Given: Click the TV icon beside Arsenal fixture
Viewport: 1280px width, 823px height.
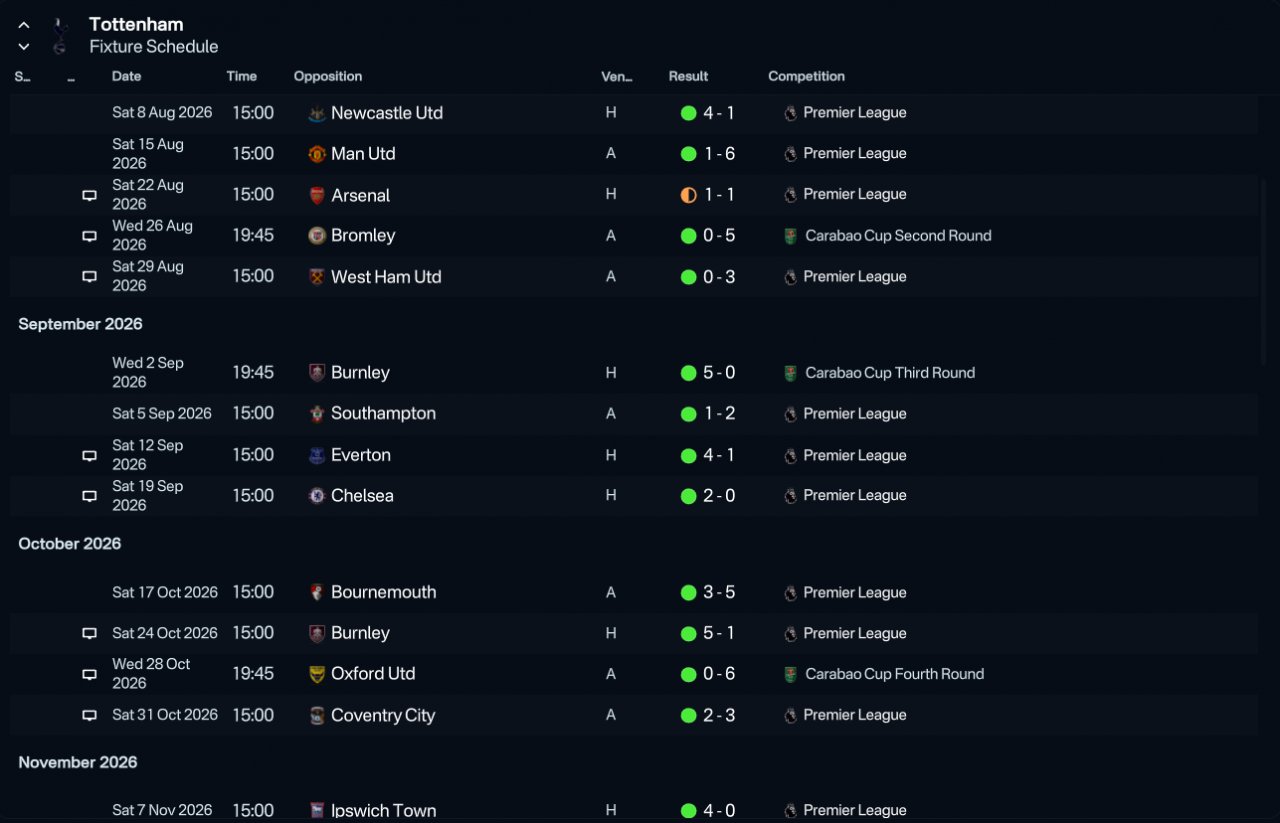Looking at the screenshot, I should click(89, 196).
